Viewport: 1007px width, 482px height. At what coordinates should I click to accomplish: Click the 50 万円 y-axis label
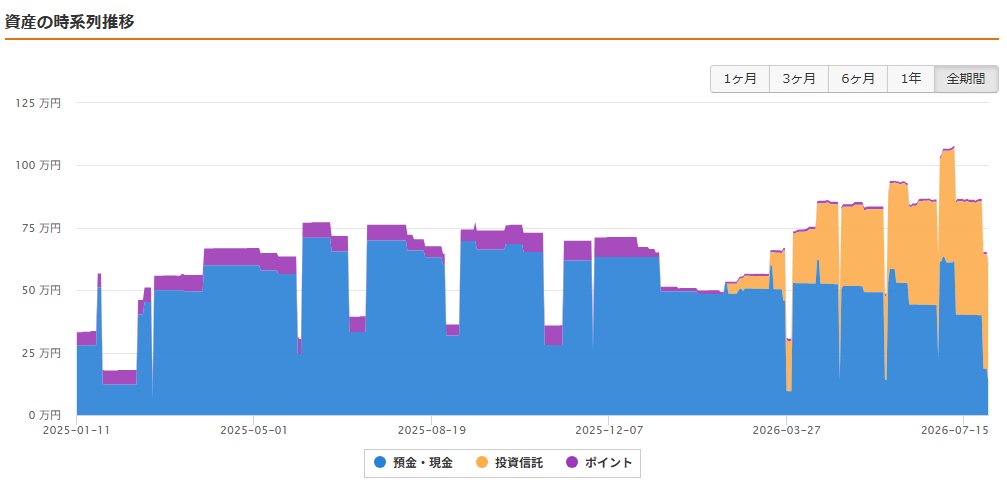click(41, 290)
